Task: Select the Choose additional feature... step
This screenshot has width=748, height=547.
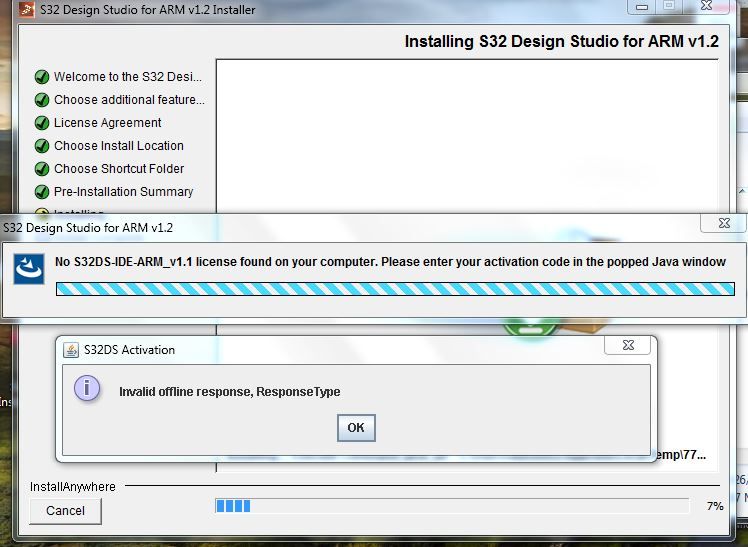Action: [x=129, y=100]
